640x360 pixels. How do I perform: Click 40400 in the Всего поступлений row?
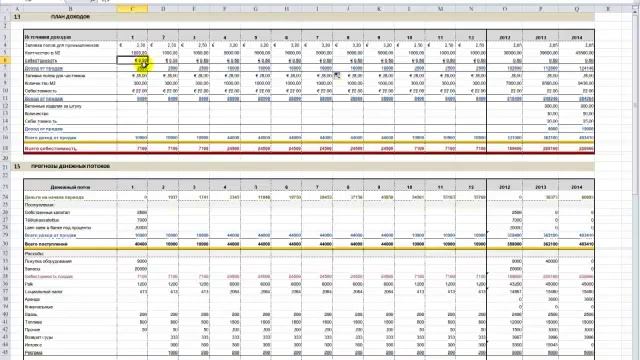point(141,244)
